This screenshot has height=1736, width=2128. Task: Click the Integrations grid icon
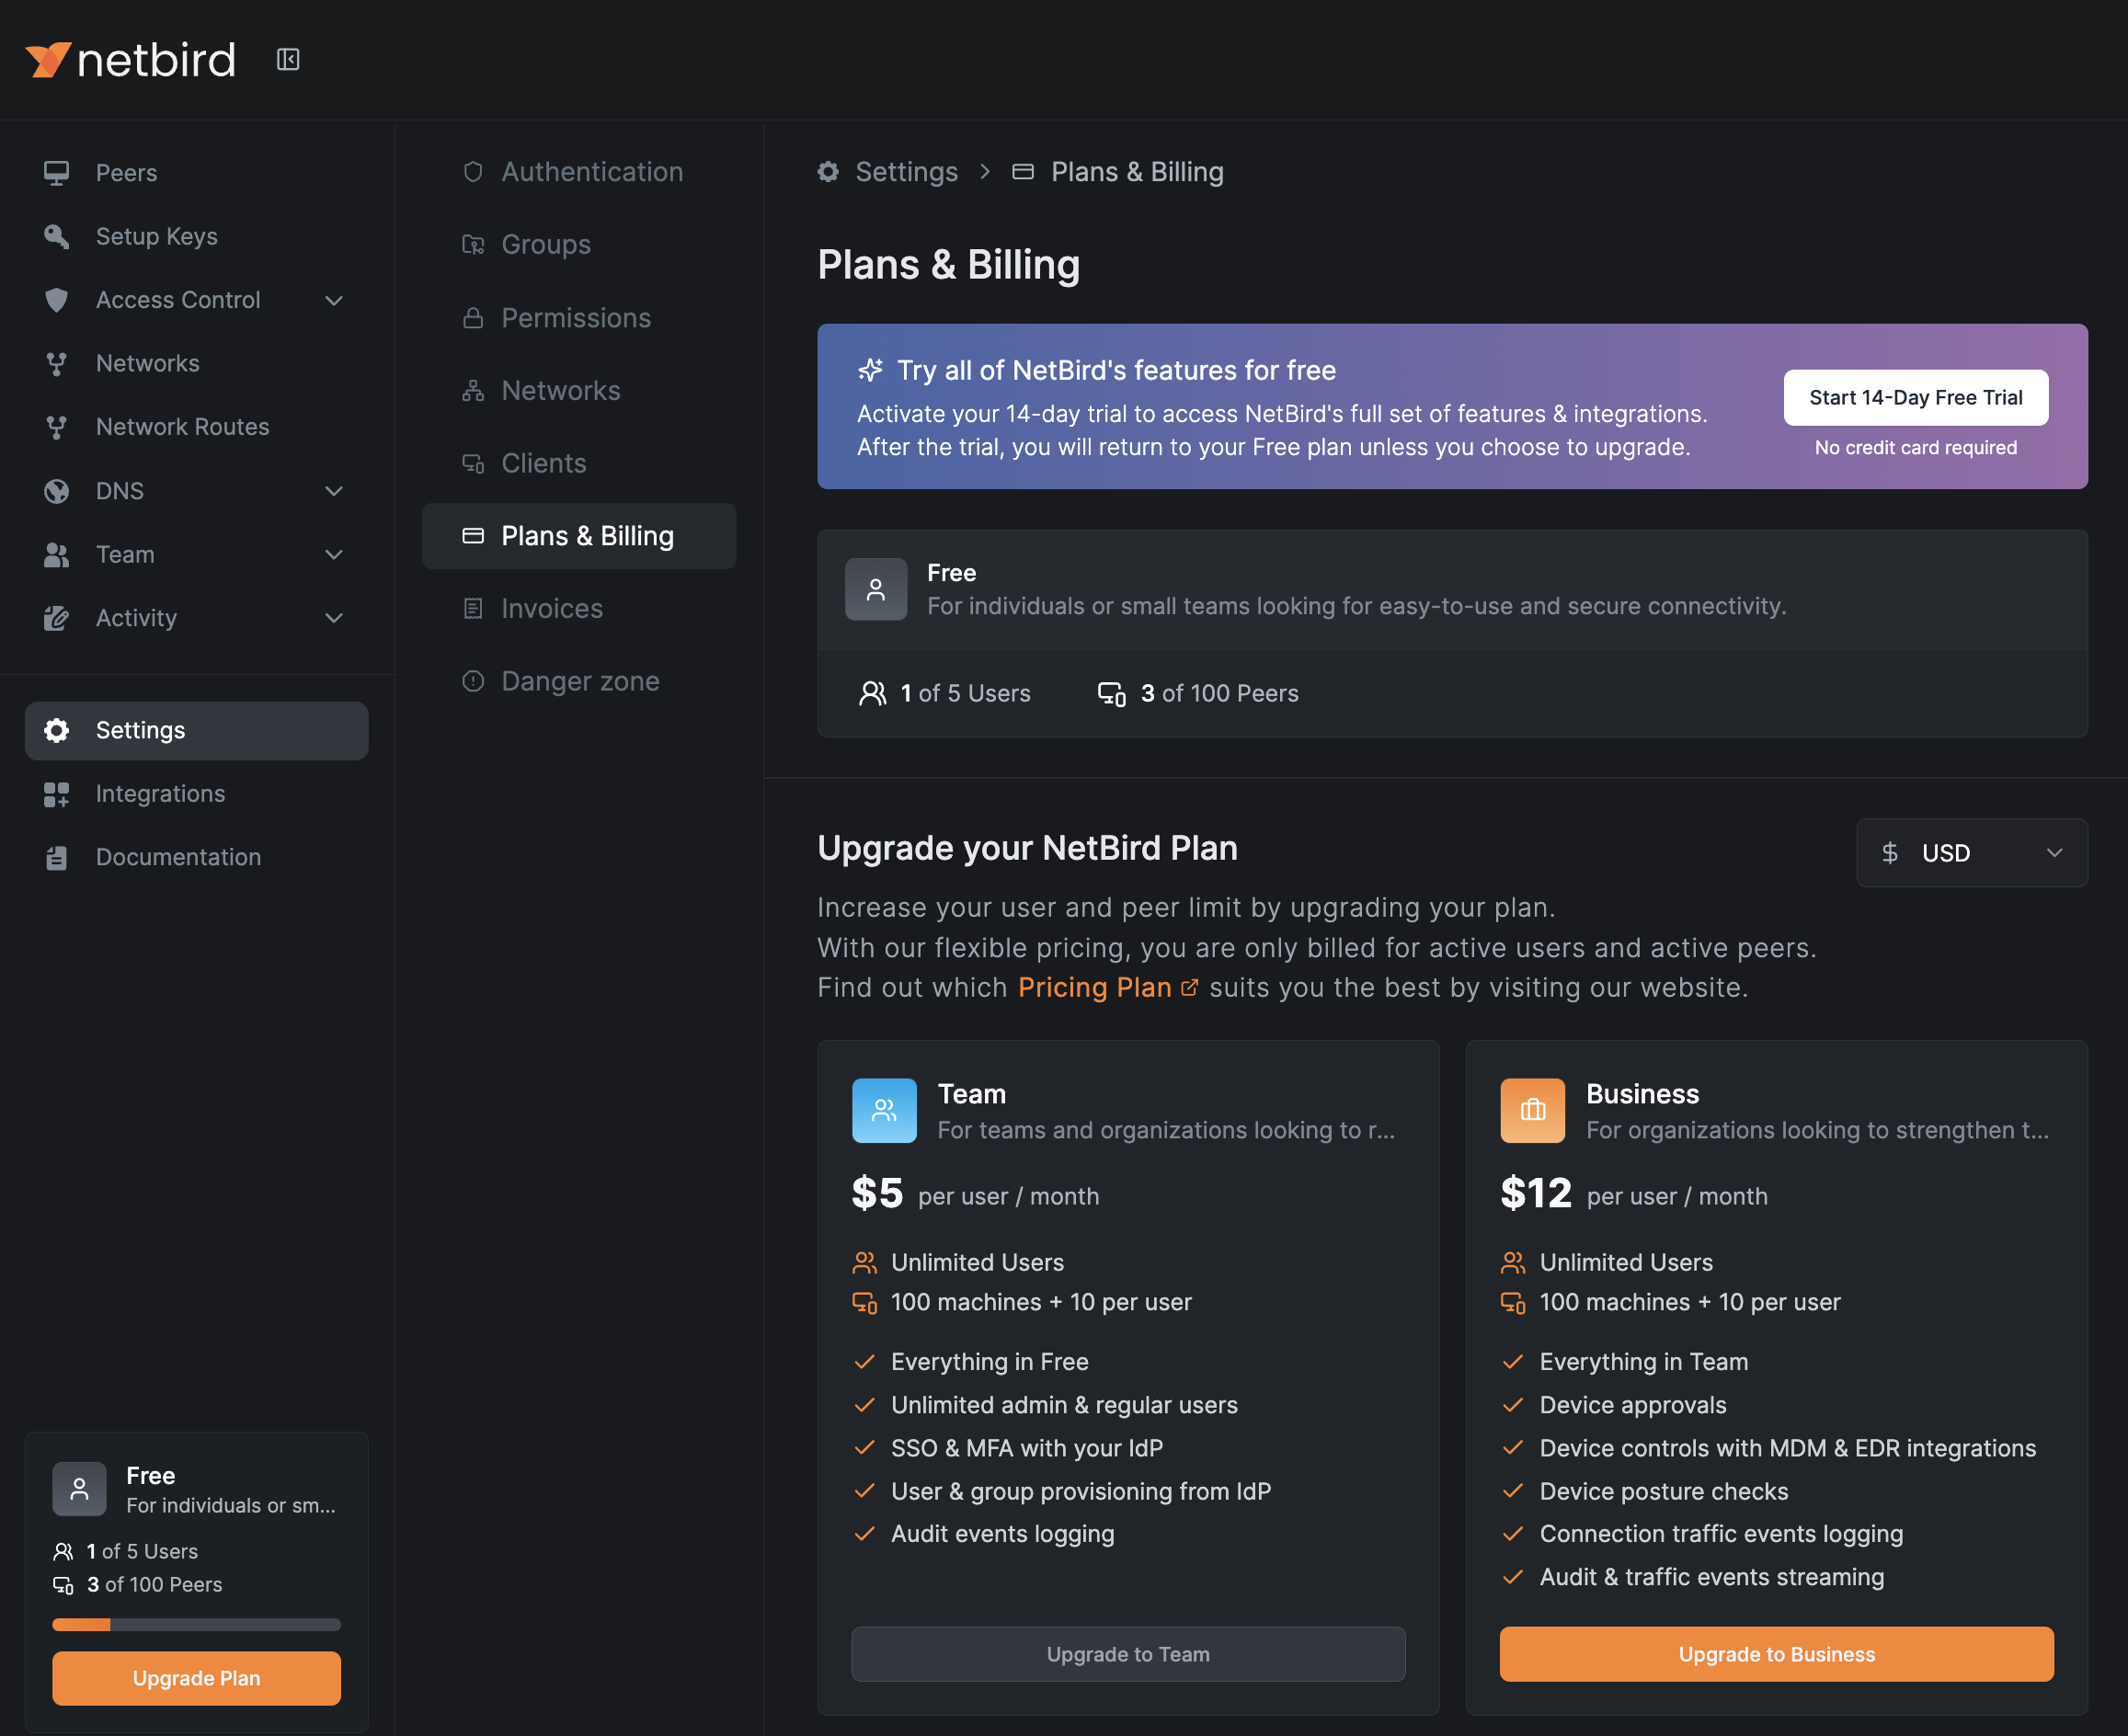(x=57, y=794)
